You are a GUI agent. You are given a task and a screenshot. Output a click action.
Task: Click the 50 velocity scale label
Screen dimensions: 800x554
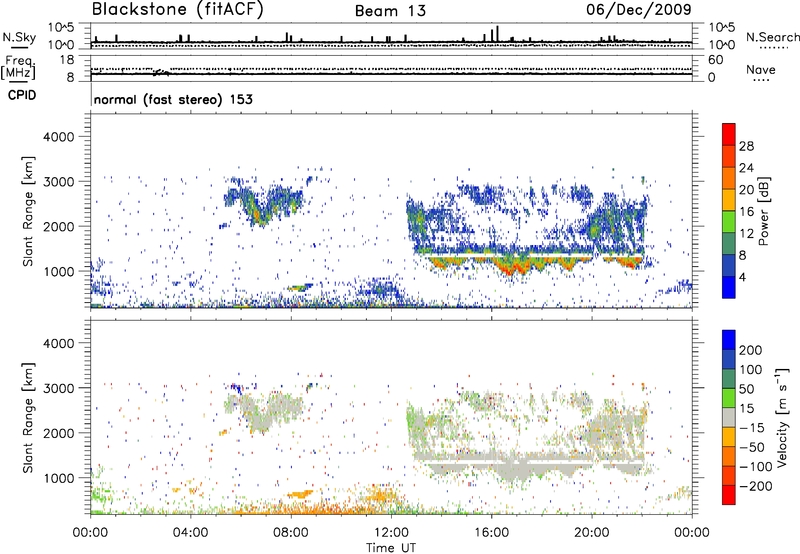tap(746, 389)
